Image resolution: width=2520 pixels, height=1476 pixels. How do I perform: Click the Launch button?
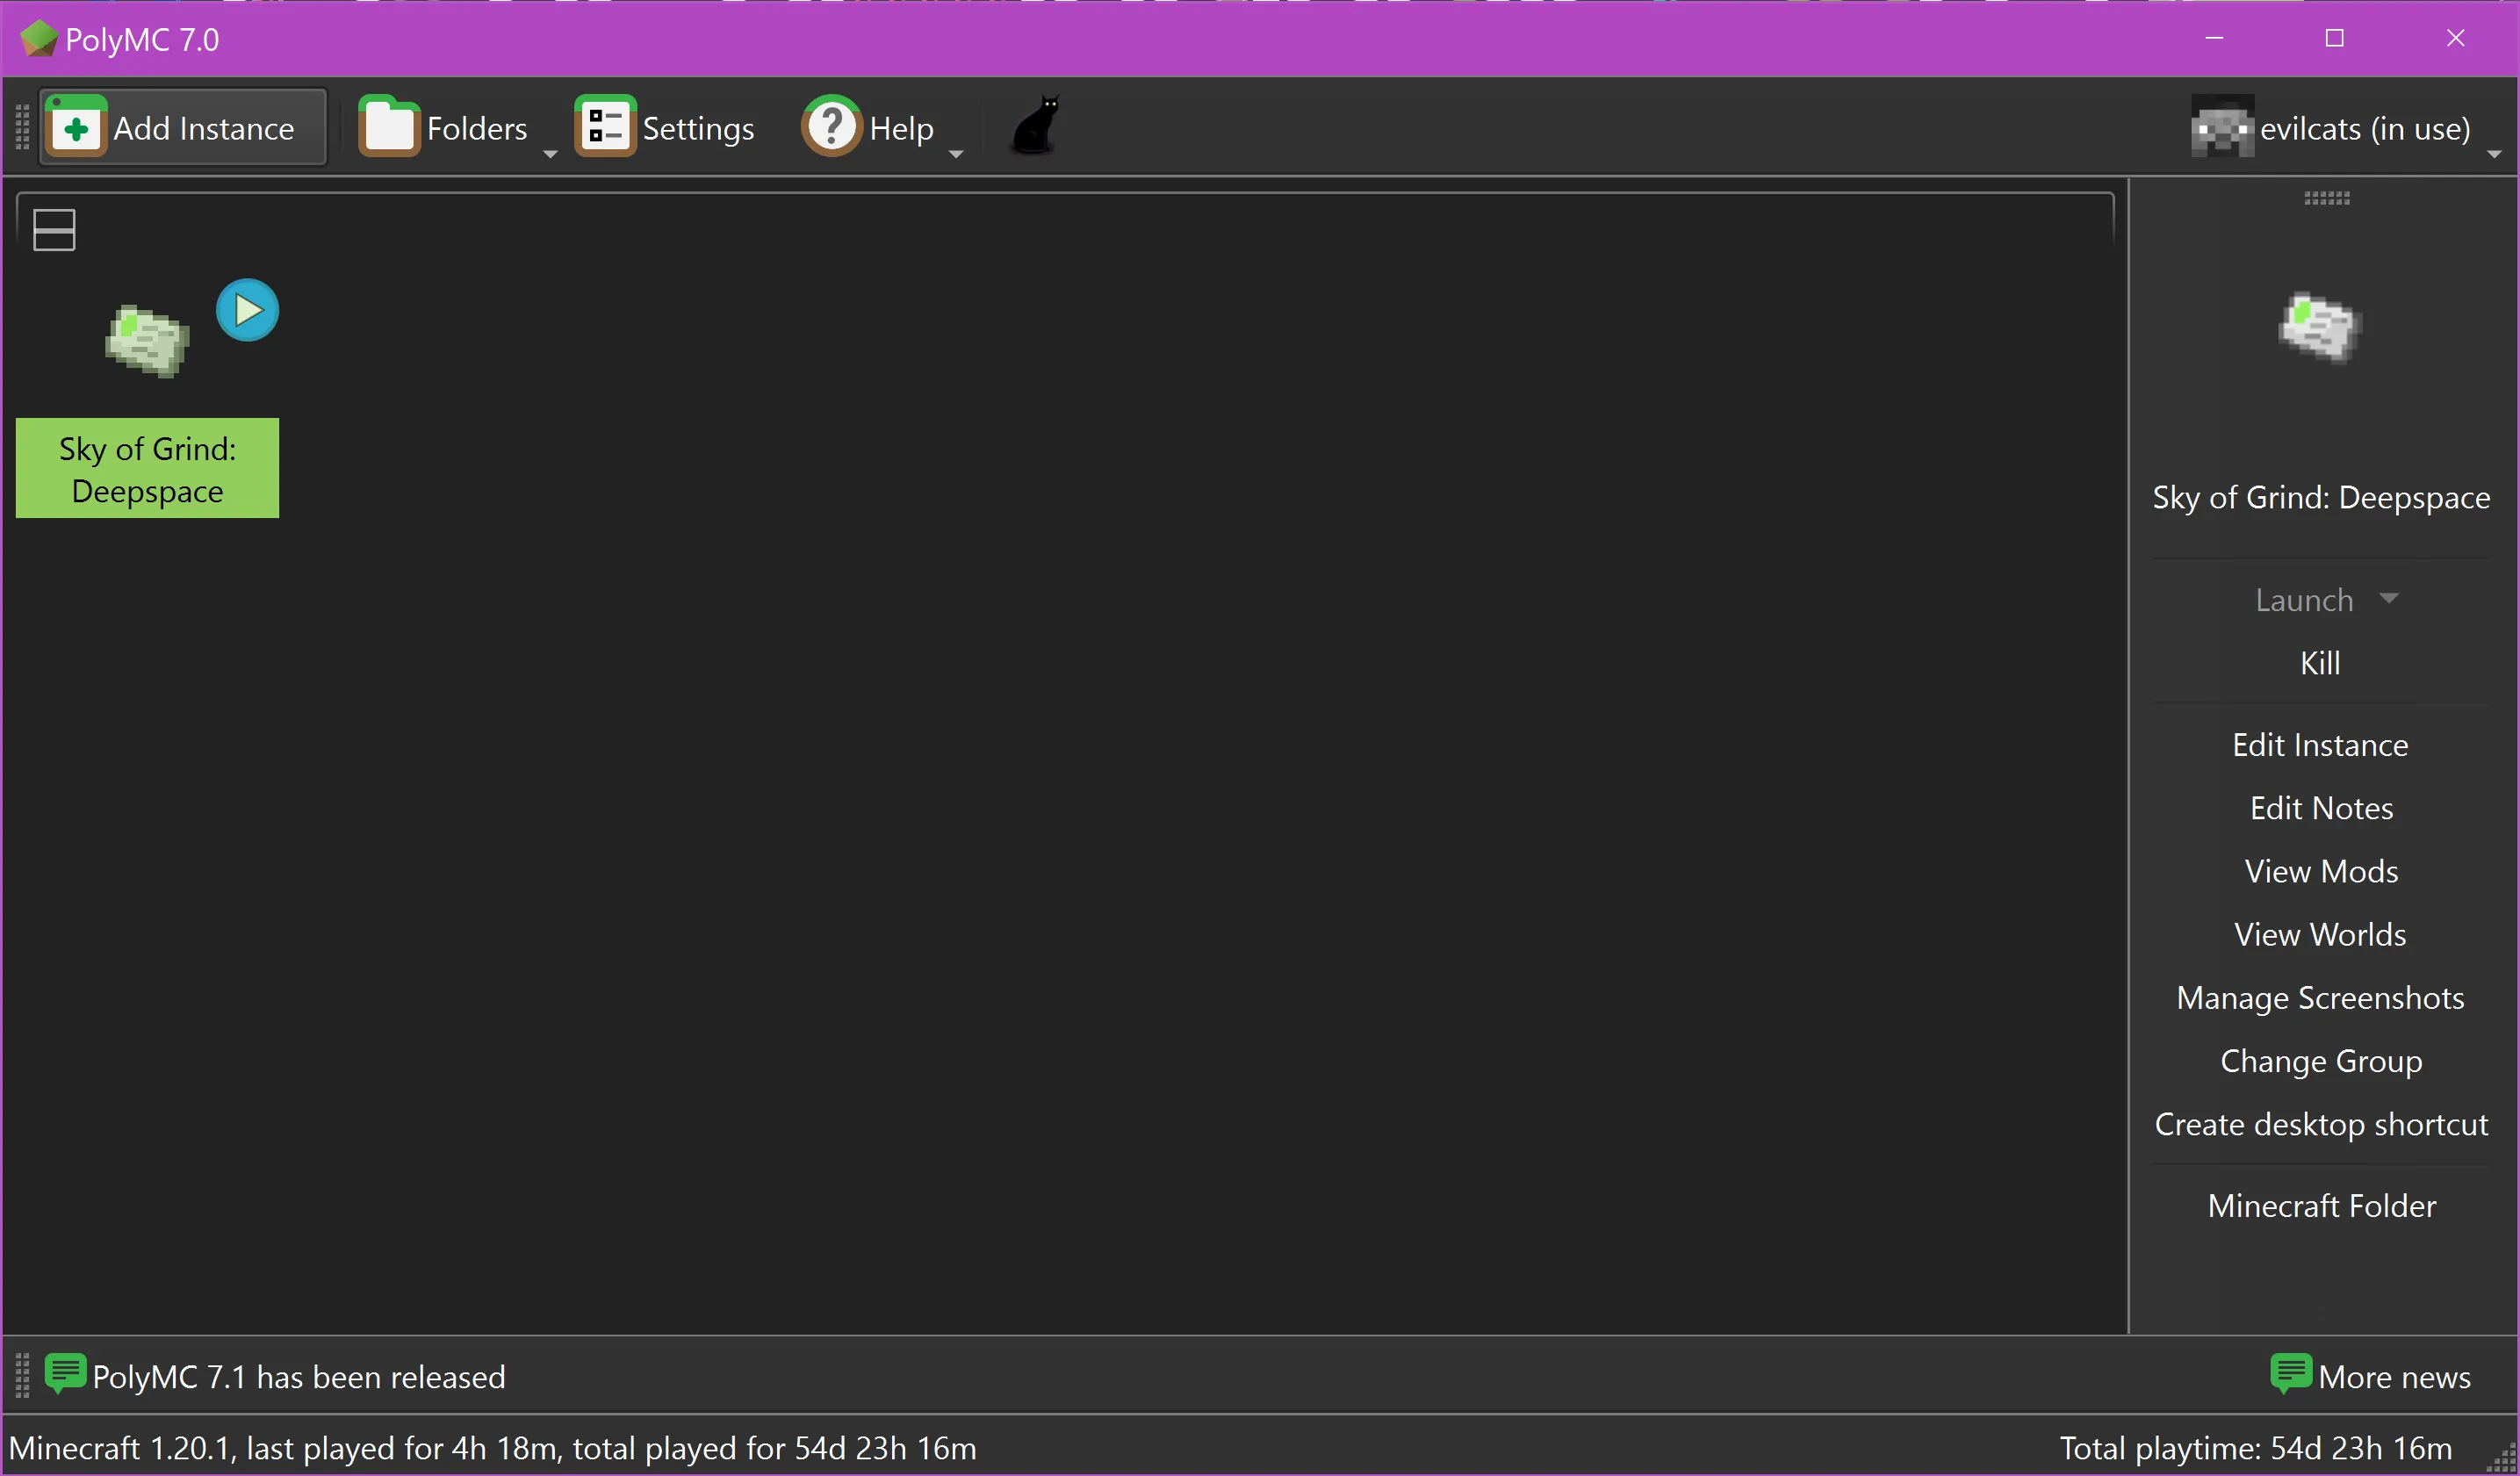coord(2304,600)
